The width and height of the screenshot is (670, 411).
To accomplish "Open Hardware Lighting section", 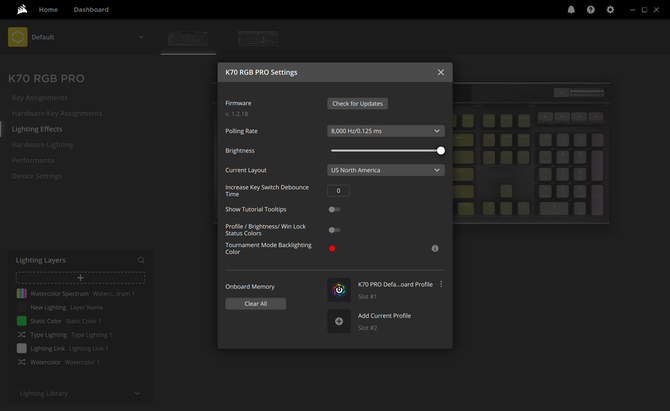I will pos(42,145).
